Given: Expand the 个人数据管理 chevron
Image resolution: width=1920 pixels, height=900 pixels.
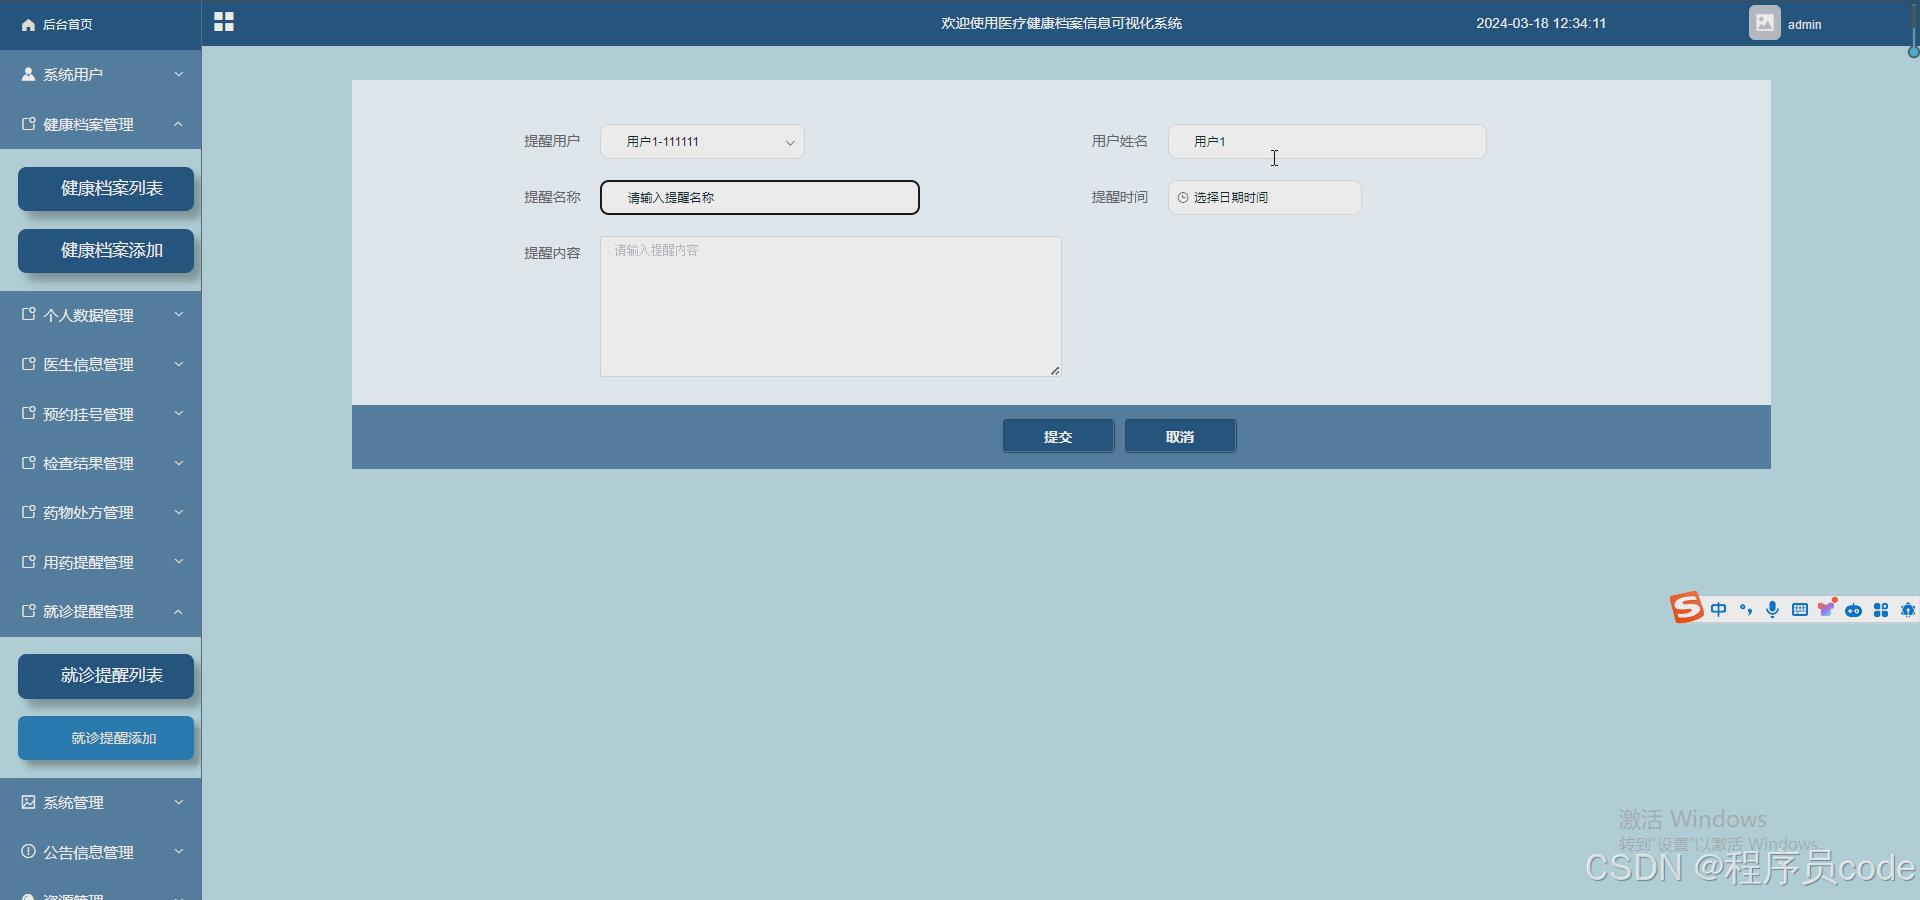Looking at the screenshot, I should pos(179,314).
